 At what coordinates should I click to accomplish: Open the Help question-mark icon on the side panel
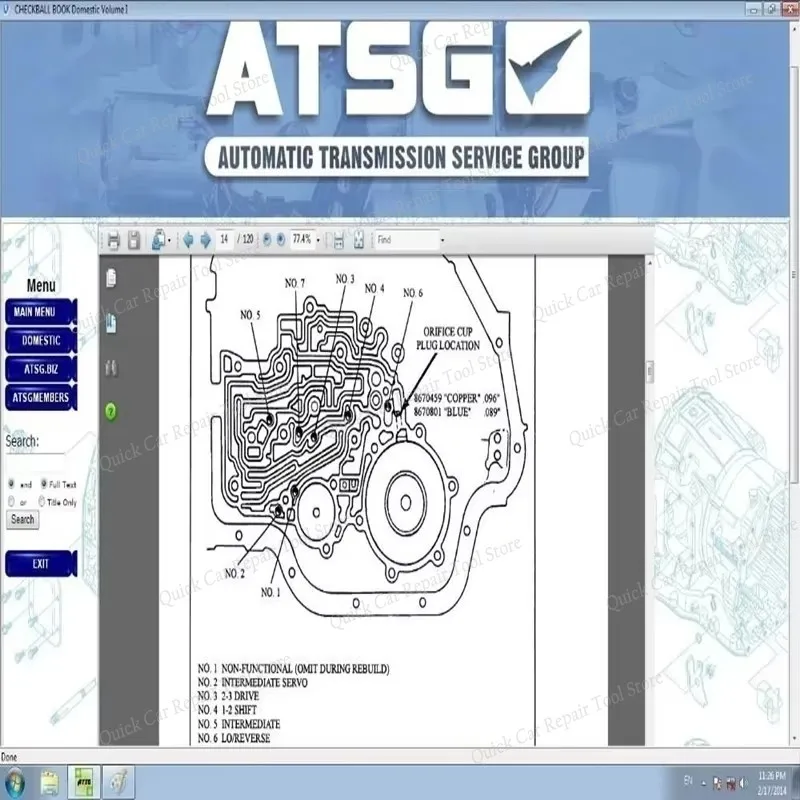112,410
